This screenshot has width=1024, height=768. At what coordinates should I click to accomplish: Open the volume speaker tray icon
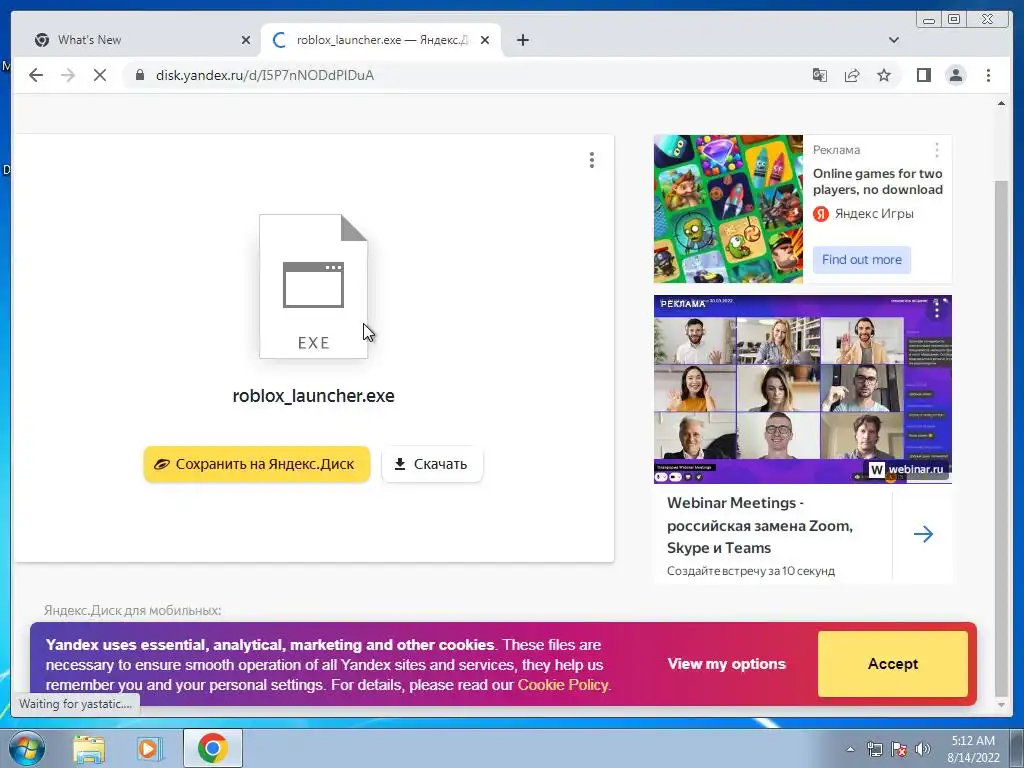coord(923,750)
